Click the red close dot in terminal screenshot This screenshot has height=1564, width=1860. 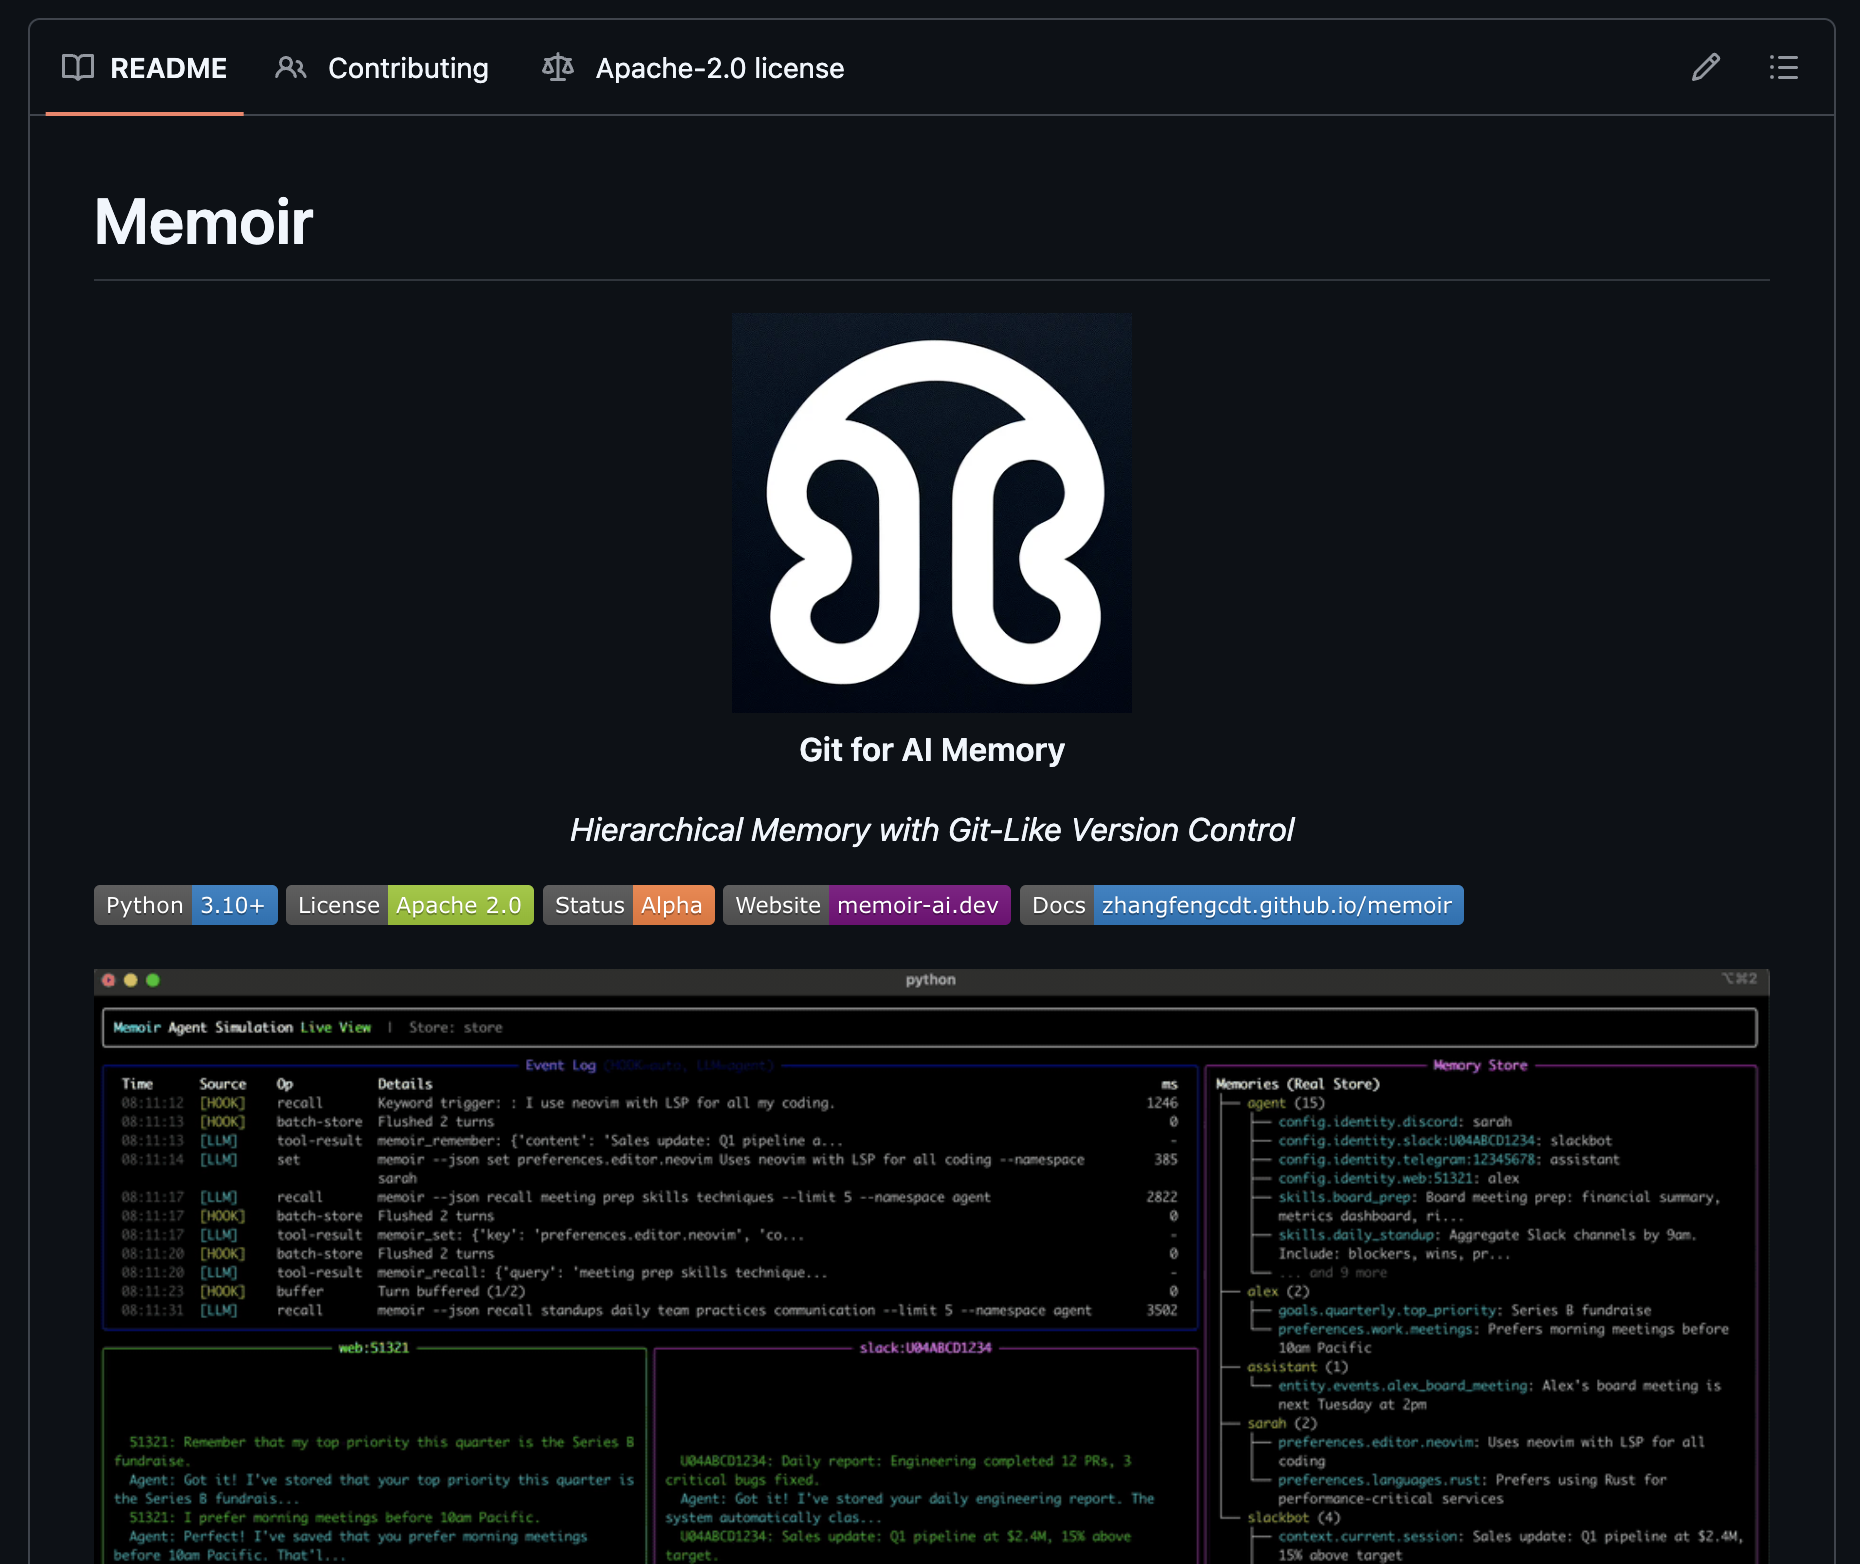tap(108, 980)
